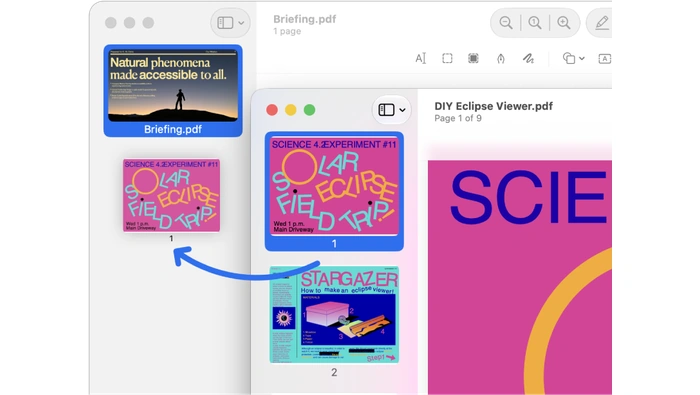The image size is (700, 395).
Task: Choose the Redact tool in markup bar
Action: 473,58
